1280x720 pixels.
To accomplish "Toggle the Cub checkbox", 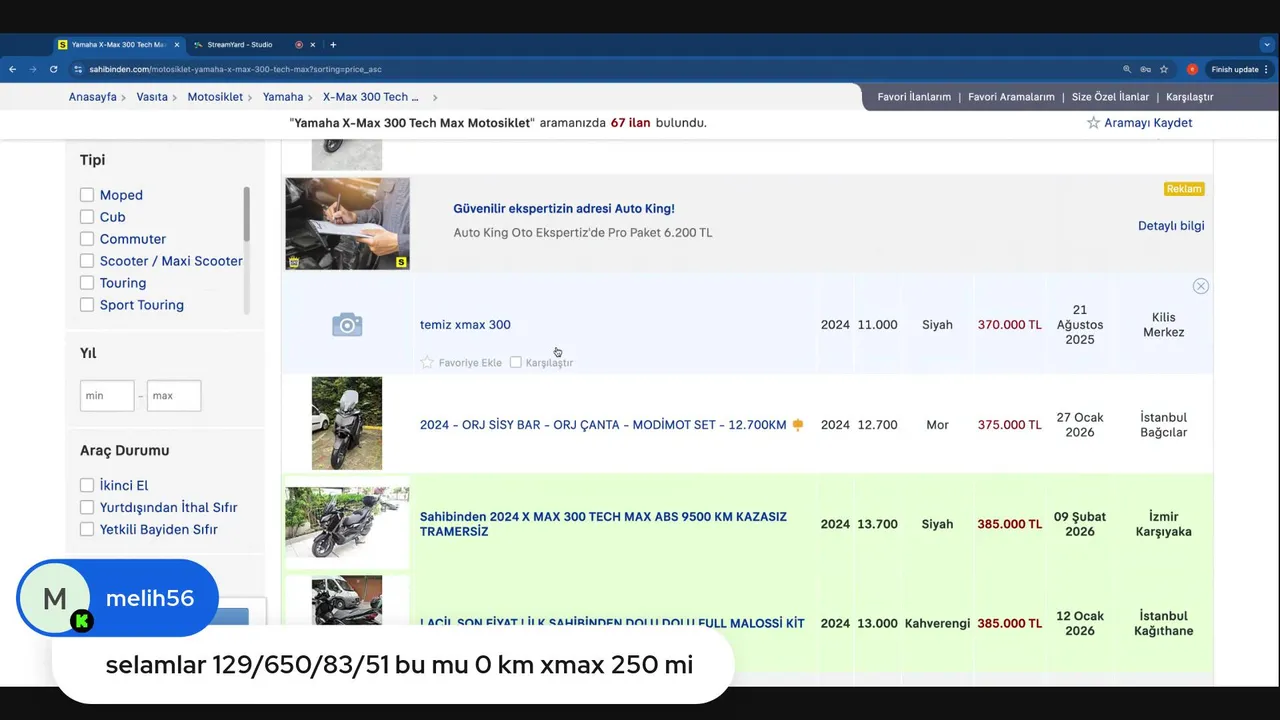I will (87, 217).
